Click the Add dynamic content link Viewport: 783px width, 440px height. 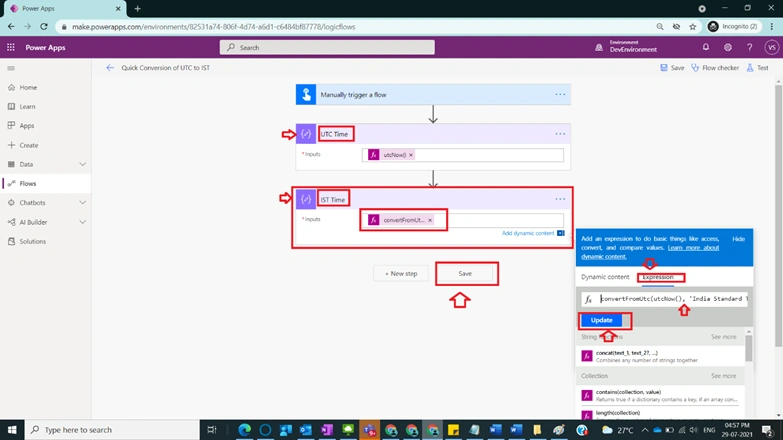[x=527, y=233]
